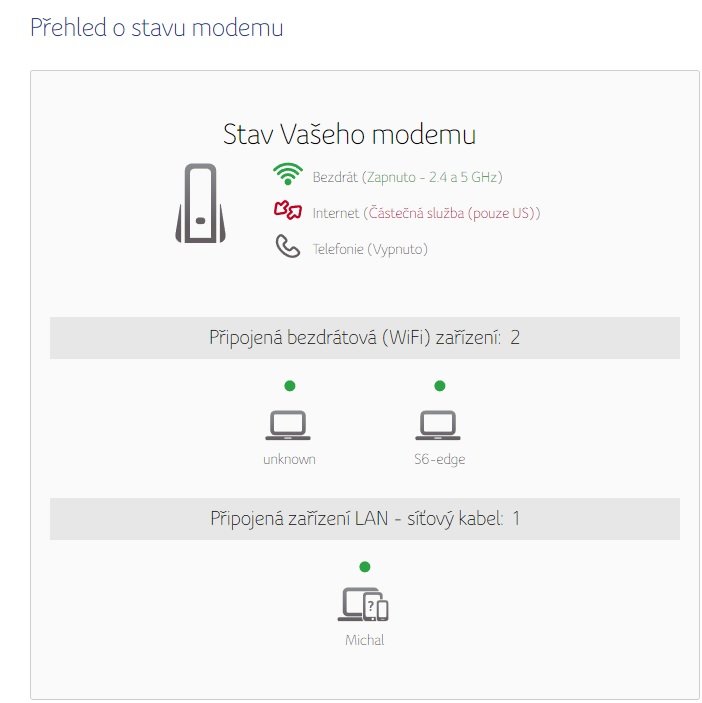Open Bezdrát (Zapnuto - 2.4 a 5 GHz) status
The height and width of the screenshot is (703, 702).
(x=407, y=177)
